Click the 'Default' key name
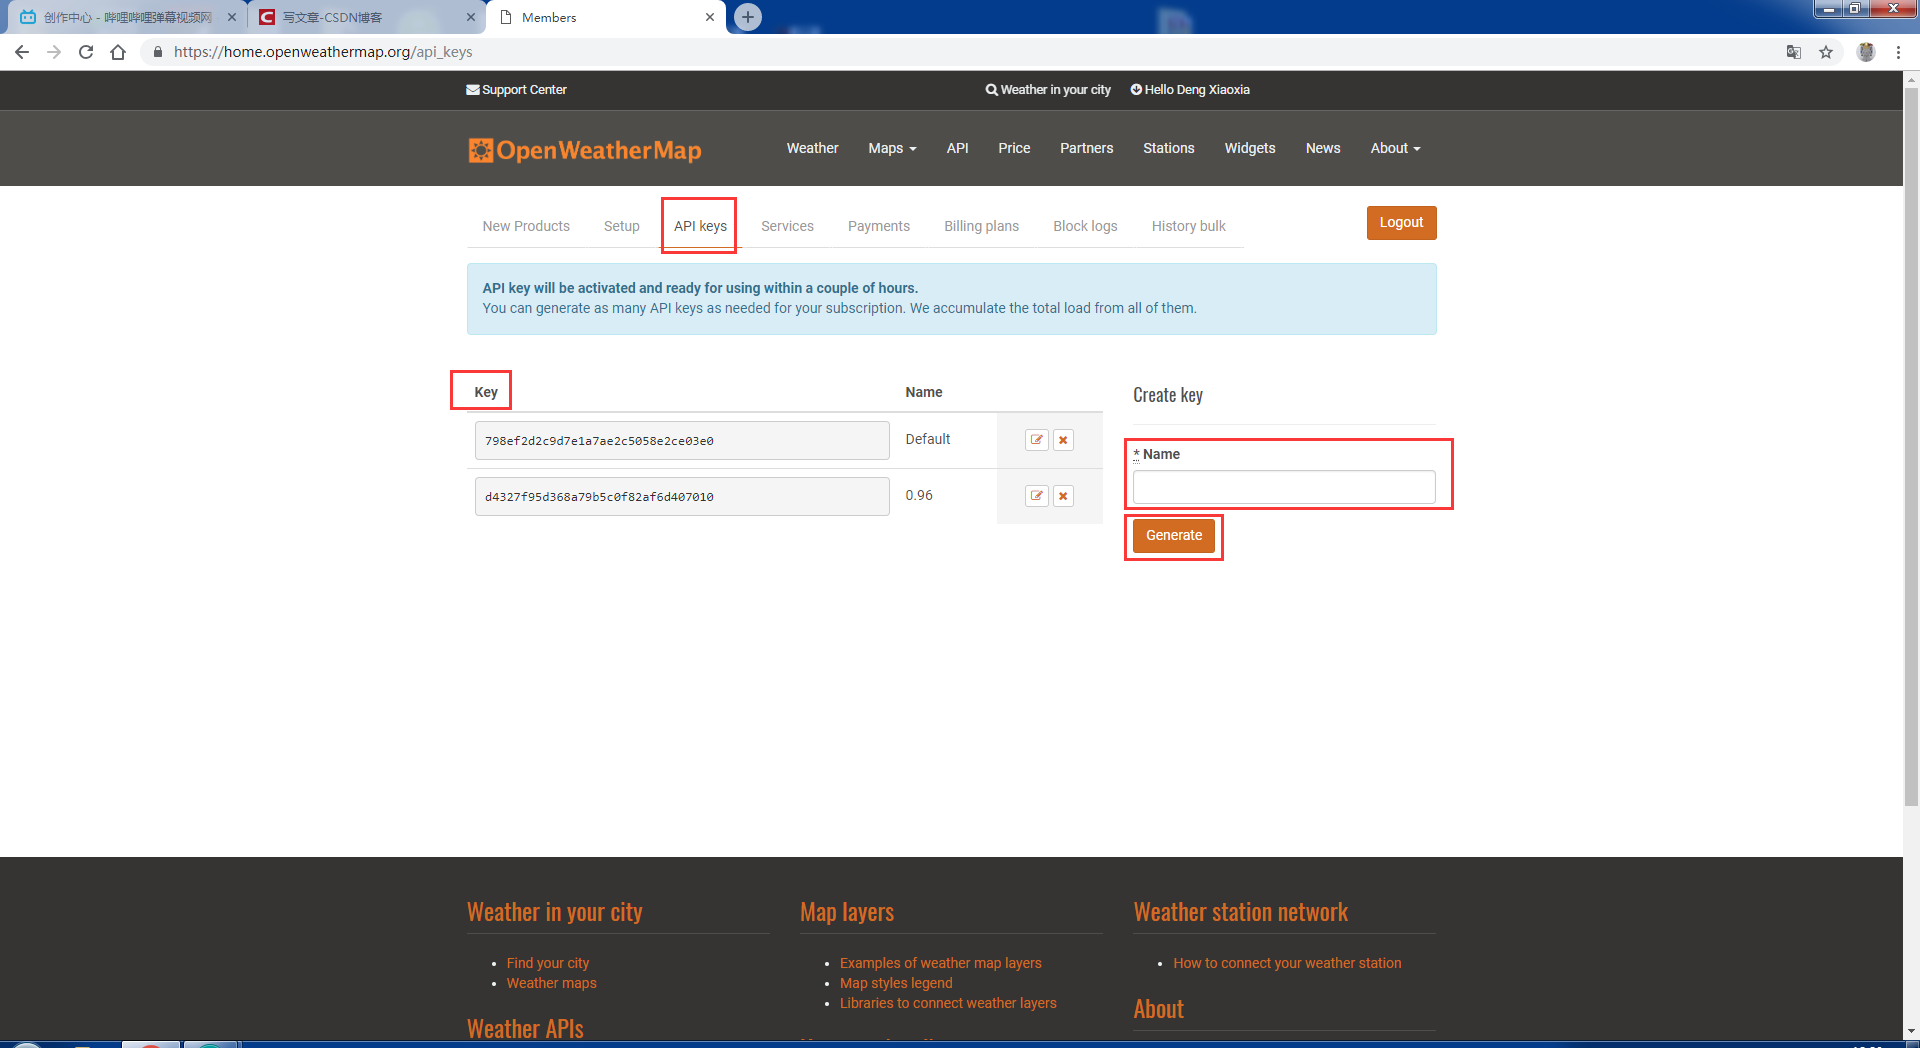 pyautogui.click(x=927, y=439)
